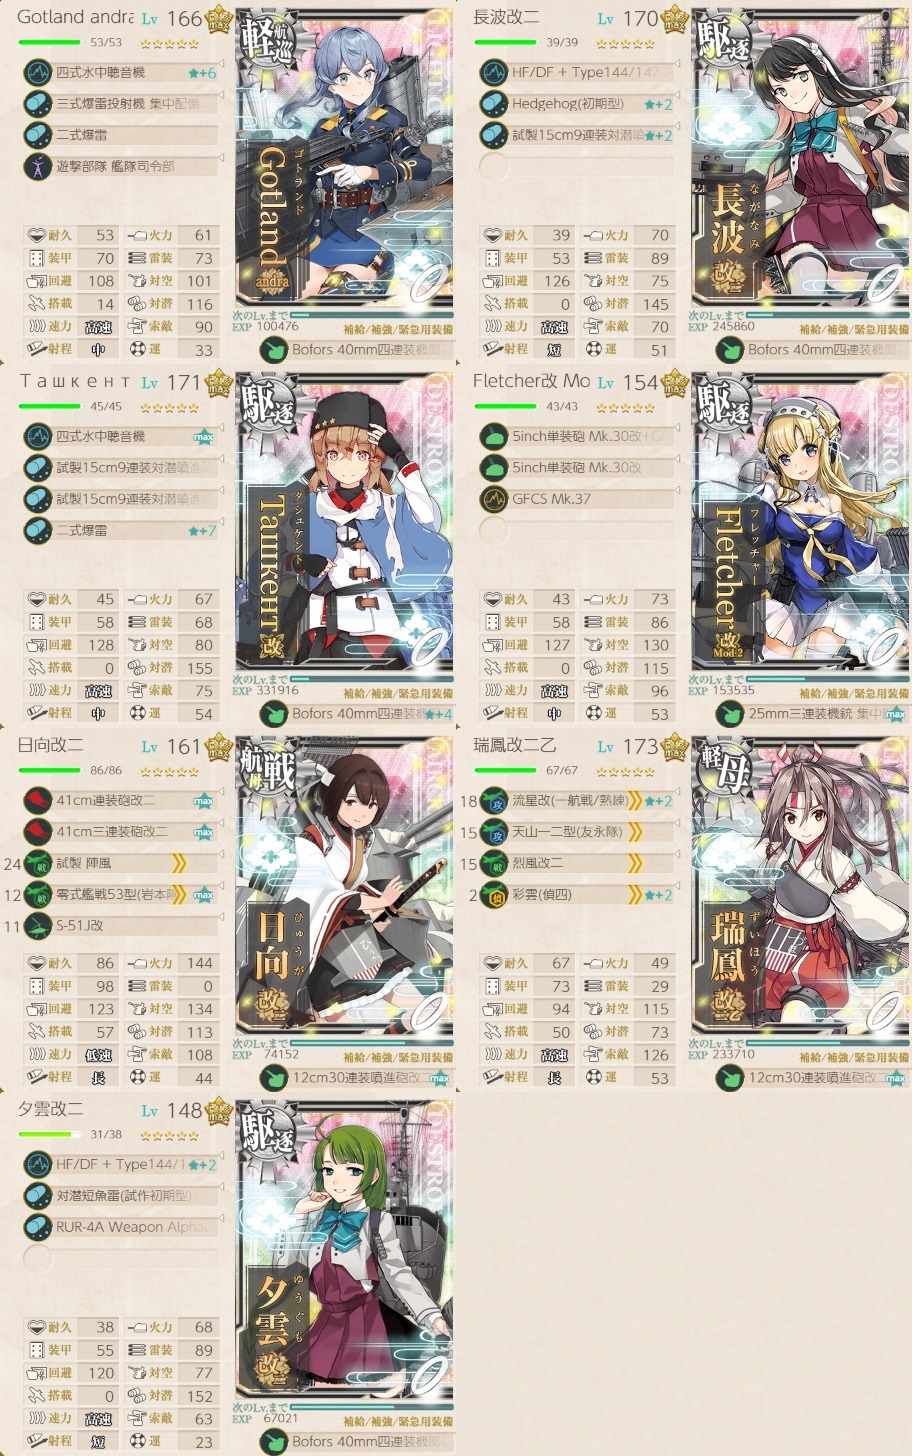Select the 彩雲(偵四) recon plane icon
The width and height of the screenshot is (912, 1456).
(x=494, y=895)
